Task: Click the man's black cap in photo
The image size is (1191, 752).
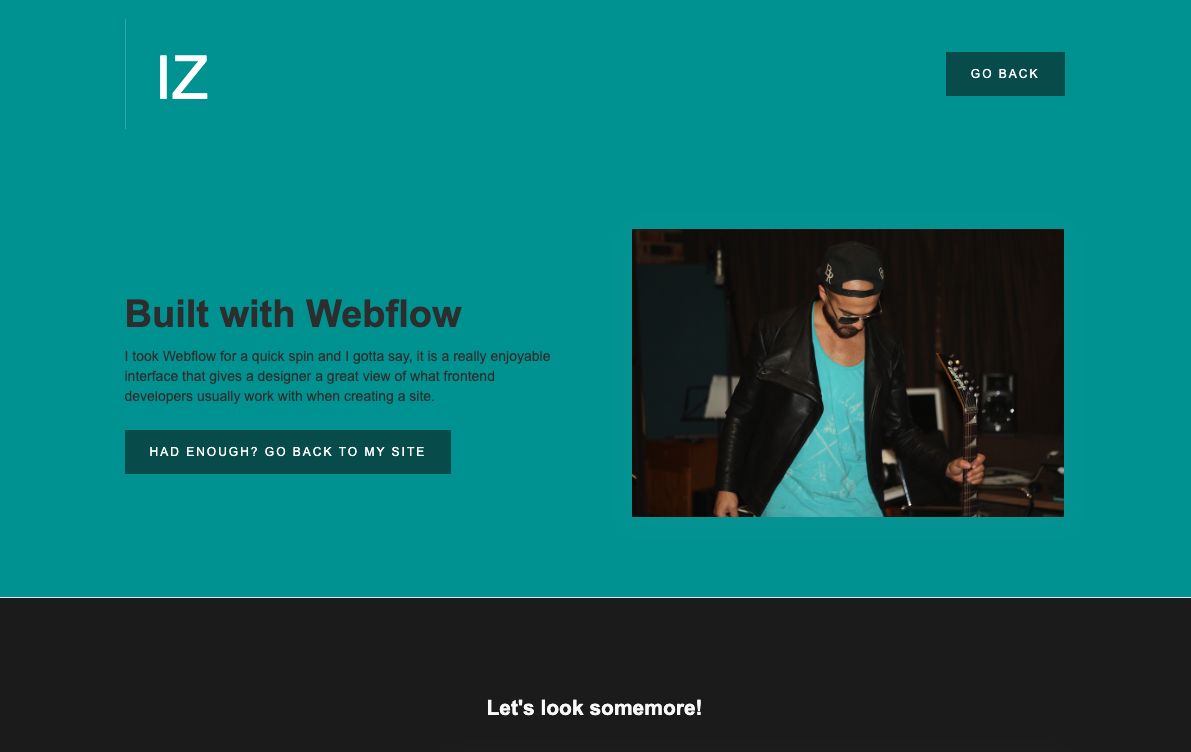Action: (x=852, y=267)
